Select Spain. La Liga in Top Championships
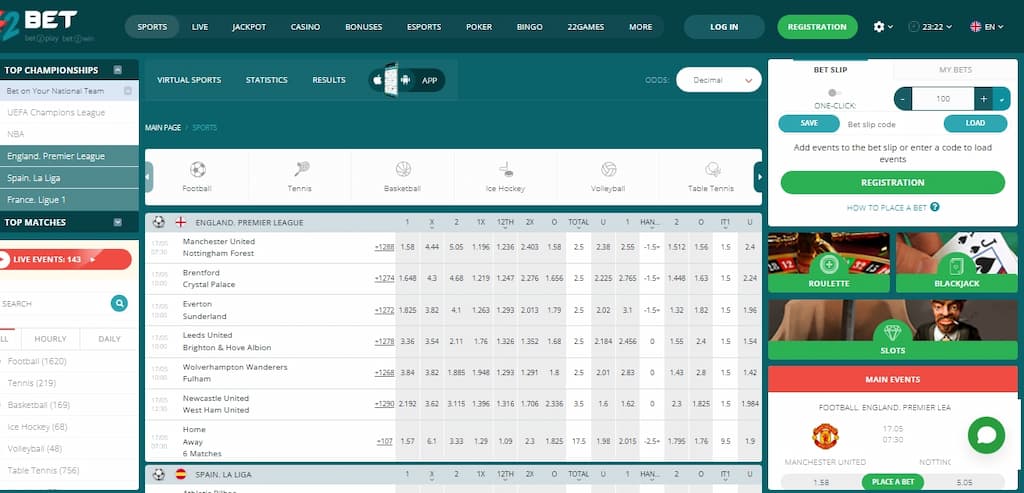The height and width of the screenshot is (493, 1024). coord(69,178)
